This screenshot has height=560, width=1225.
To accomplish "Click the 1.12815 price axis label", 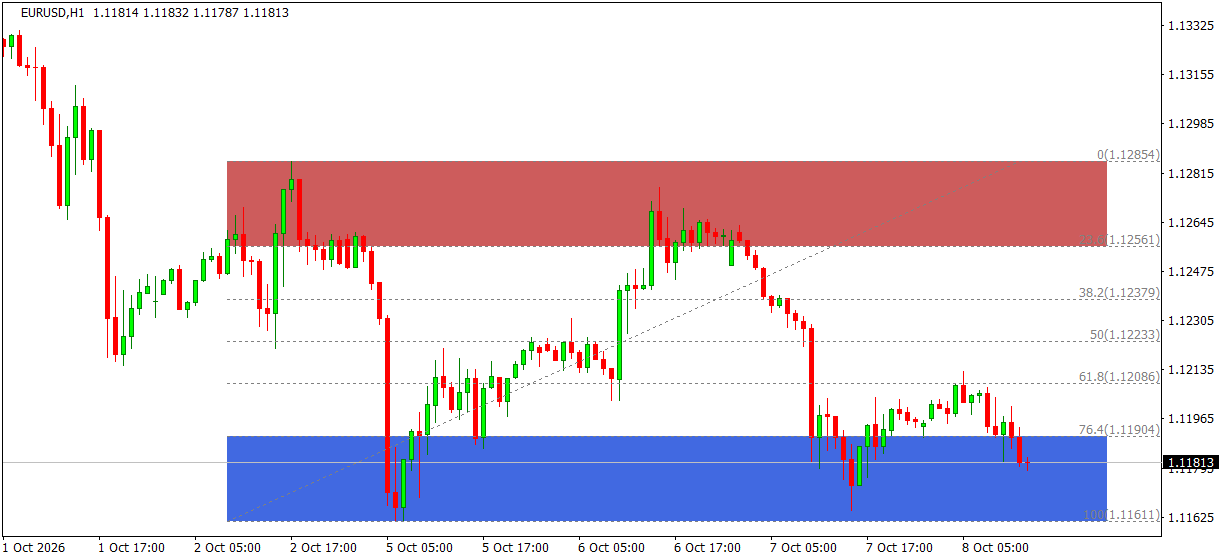I will pyautogui.click(x=1190, y=174).
